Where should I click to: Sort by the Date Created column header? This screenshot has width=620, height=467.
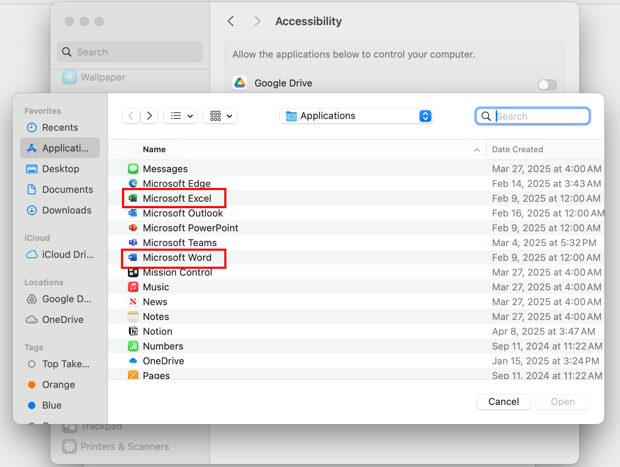coord(517,149)
